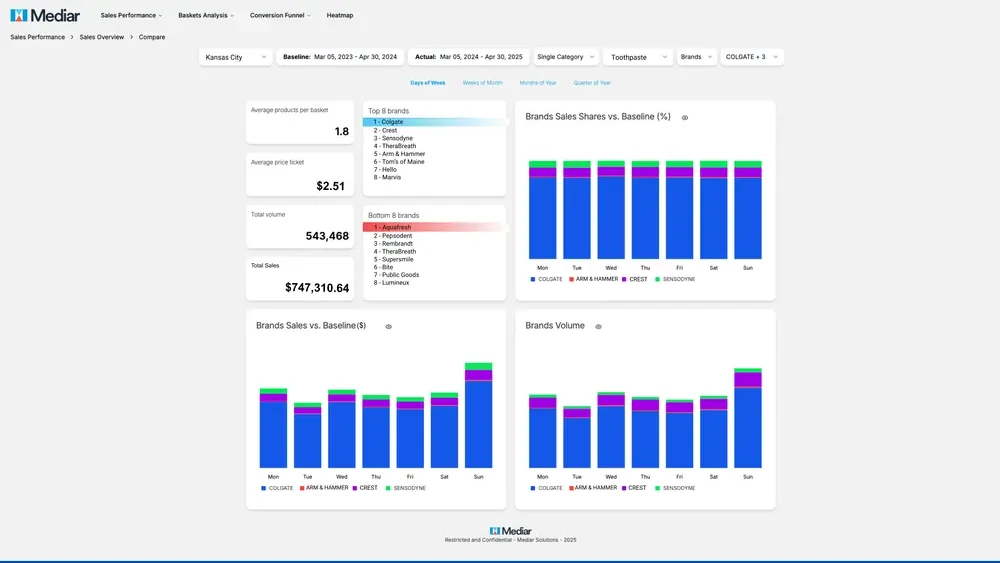The width and height of the screenshot is (1000, 563).
Task: Click COLGATE legend in Brands Sales vs. Baseline chart
Action: pos(277,488)
